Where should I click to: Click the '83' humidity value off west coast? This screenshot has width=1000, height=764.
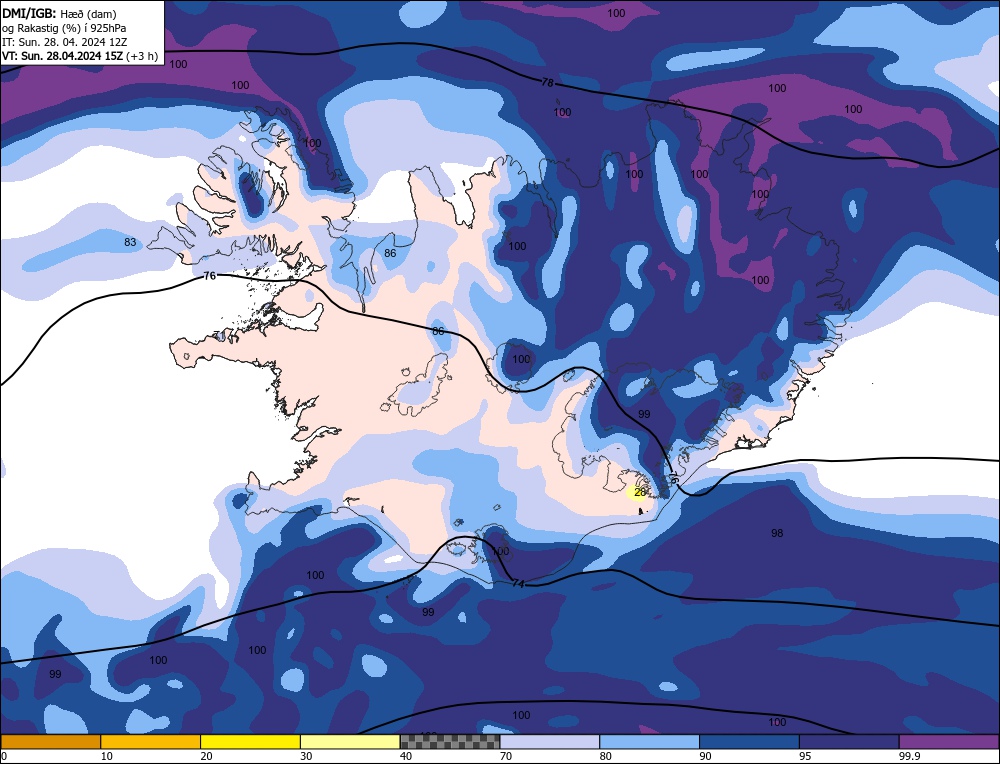130,242
